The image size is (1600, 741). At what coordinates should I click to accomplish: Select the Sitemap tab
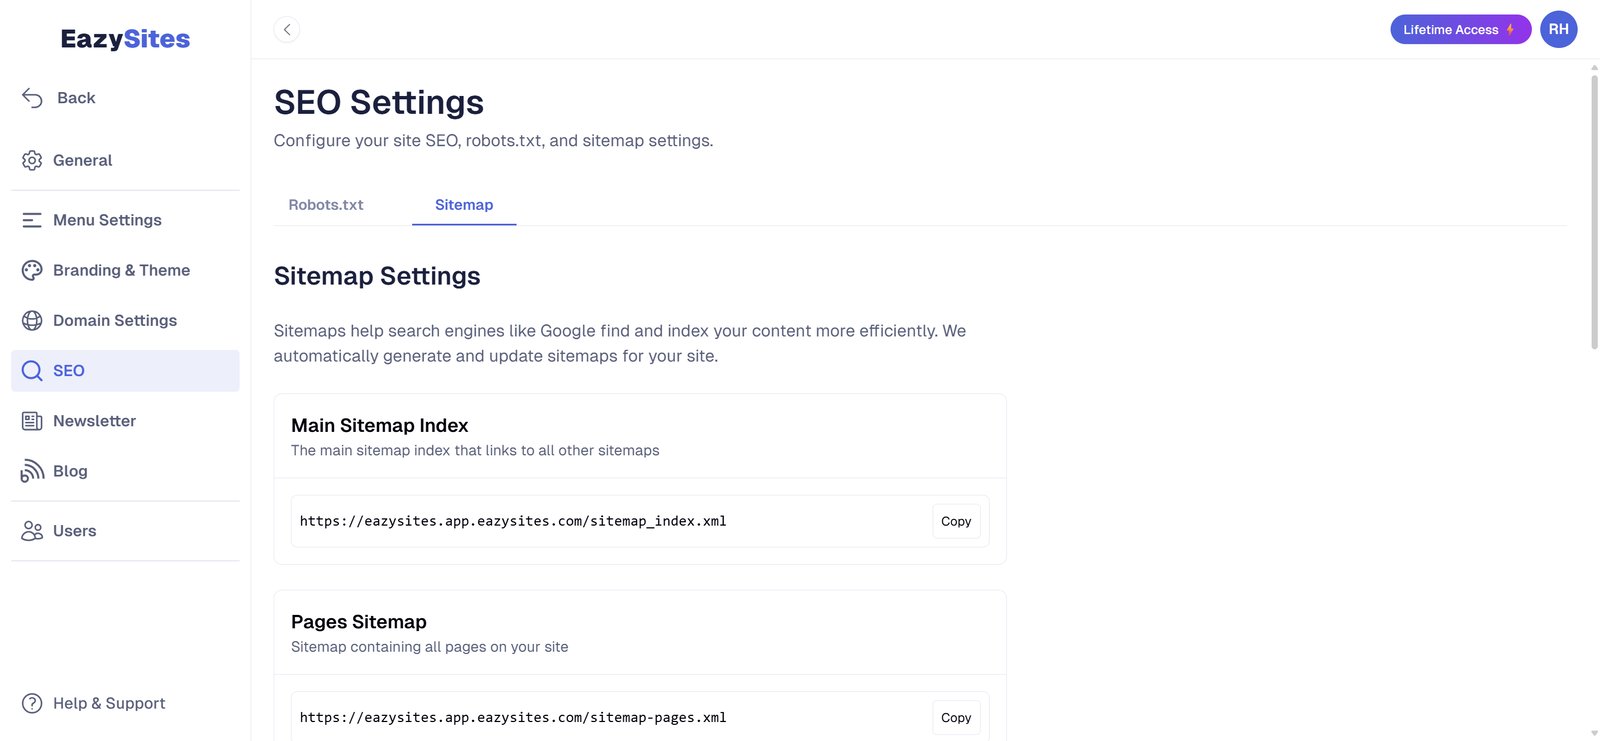[x=464, y=205]
